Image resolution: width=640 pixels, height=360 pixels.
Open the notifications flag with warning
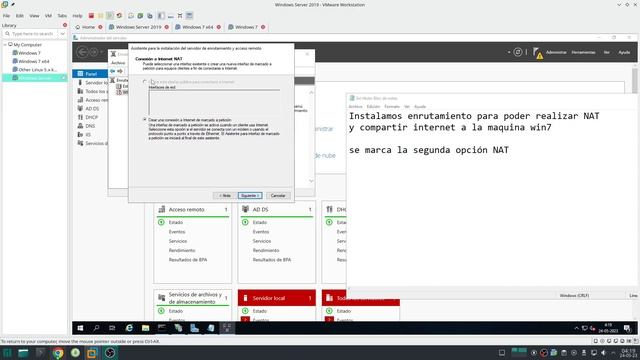(538, 52)
